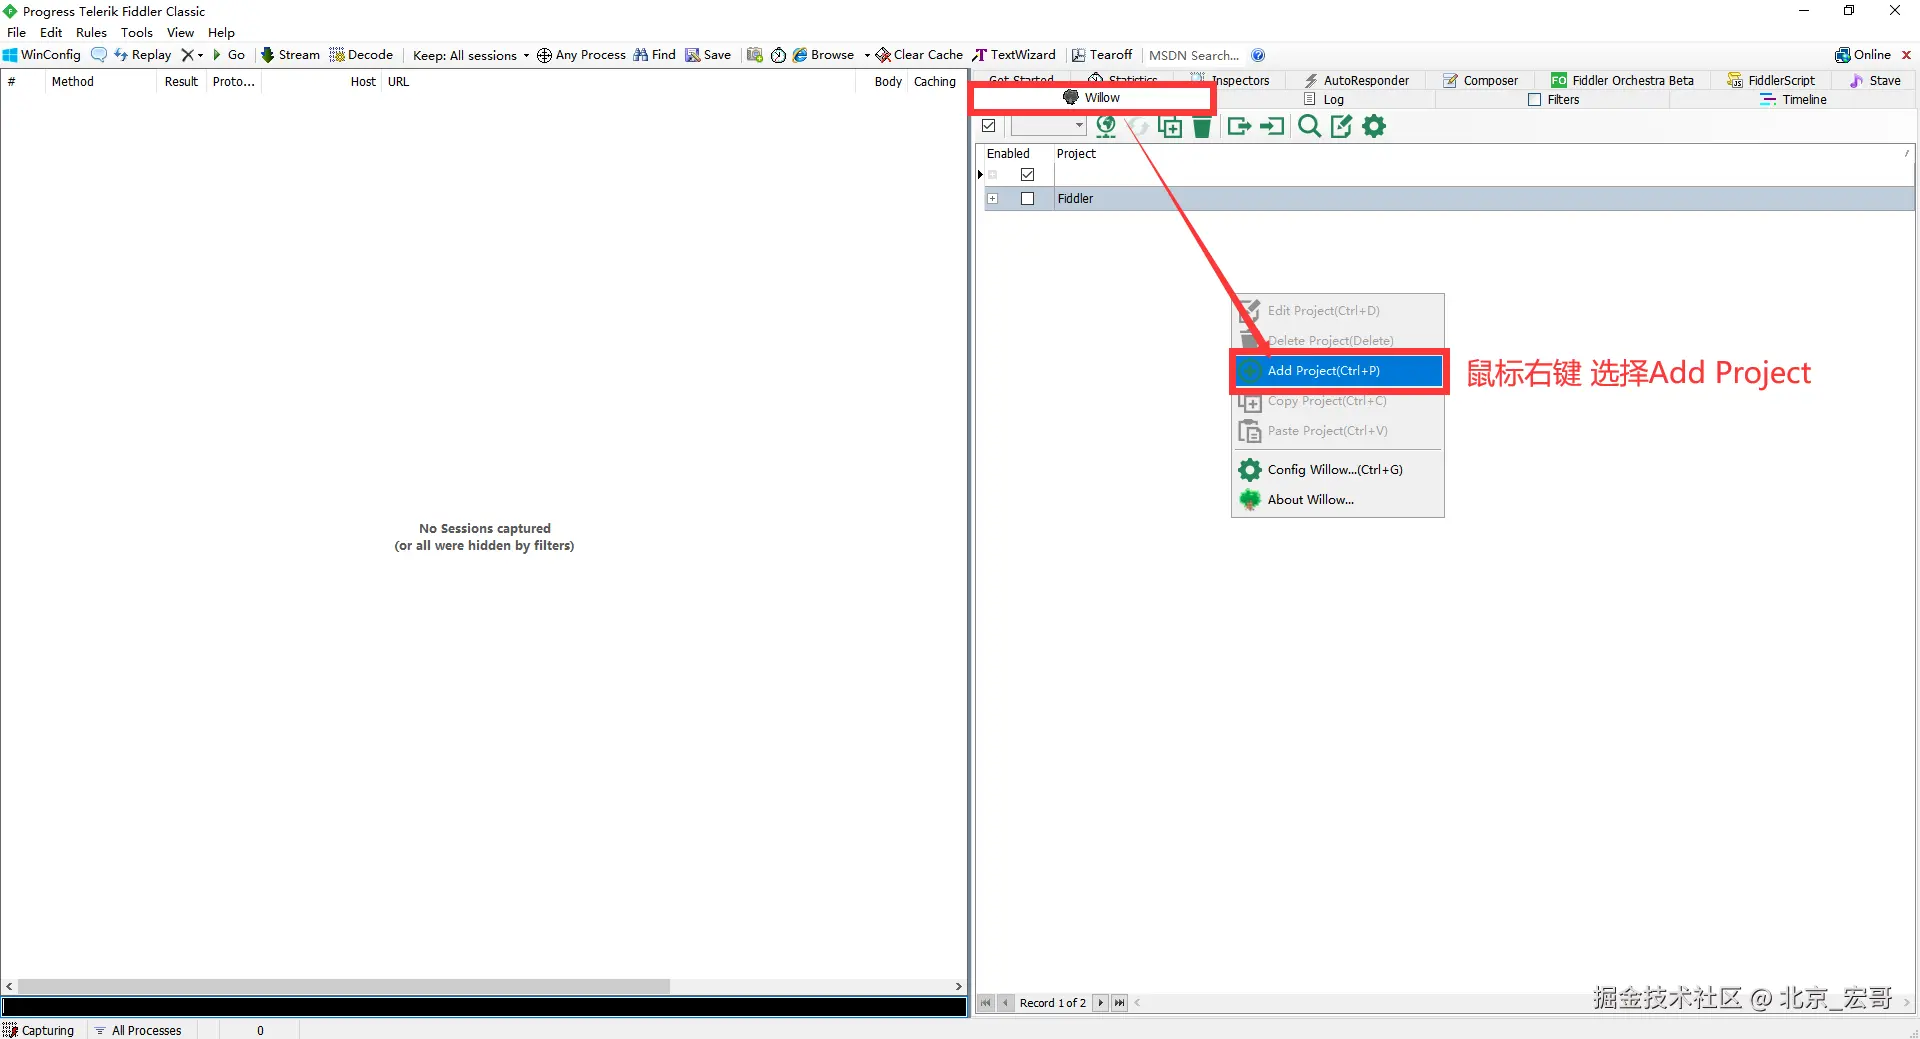Viewport: 1920px width, 1039px height.
Task: Replay the selected sessions
Action: point(143,55)
